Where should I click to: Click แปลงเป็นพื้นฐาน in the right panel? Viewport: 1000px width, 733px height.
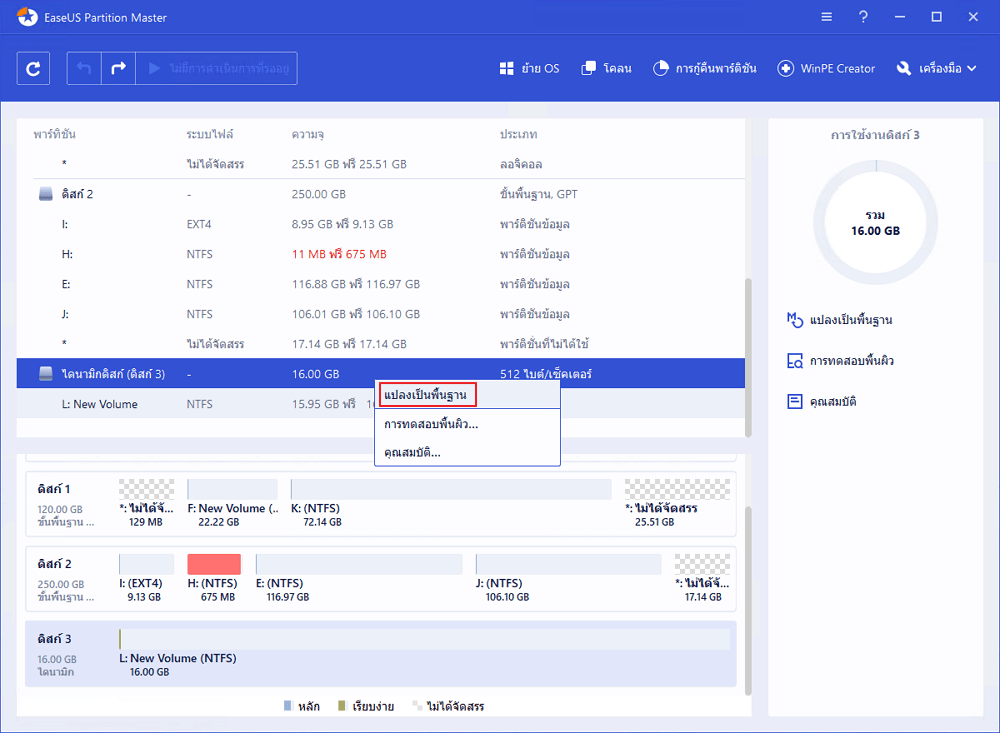[851, 320]
